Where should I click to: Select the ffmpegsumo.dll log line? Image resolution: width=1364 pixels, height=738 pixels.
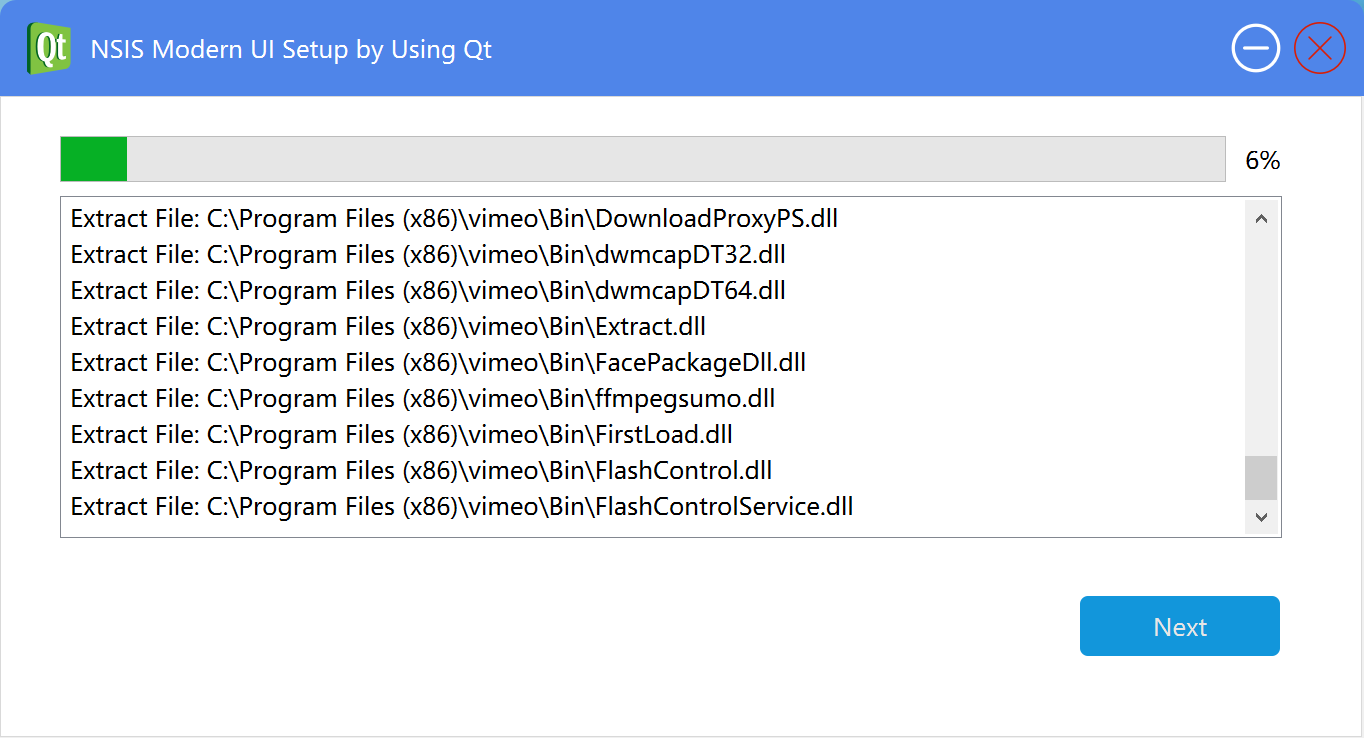click(423, 398)
